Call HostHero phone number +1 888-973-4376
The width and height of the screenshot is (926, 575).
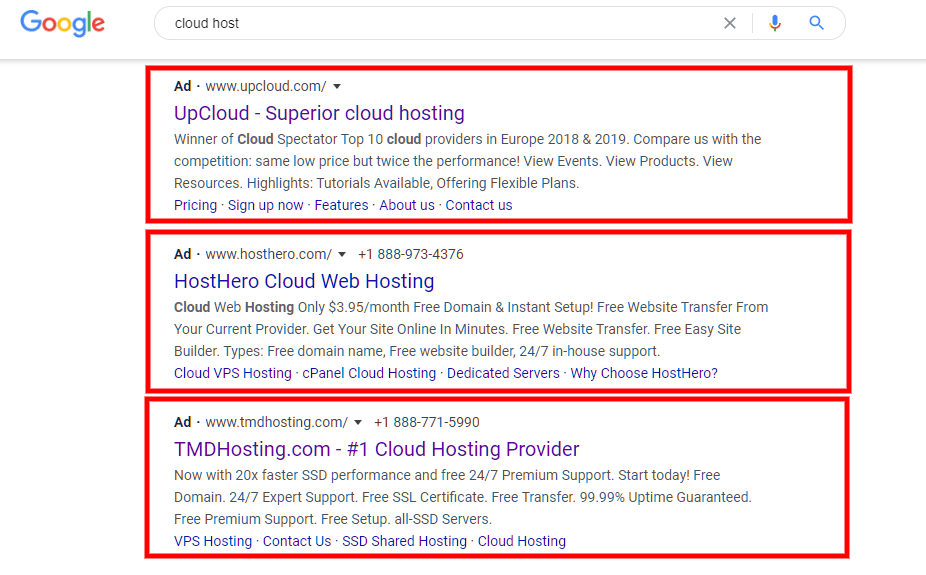point(410,255)
